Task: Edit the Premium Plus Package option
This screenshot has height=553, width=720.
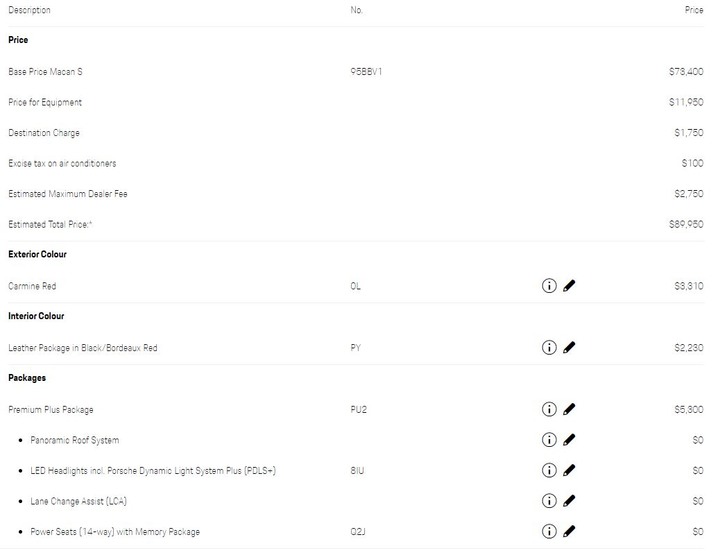Action: tap(569, 409)
